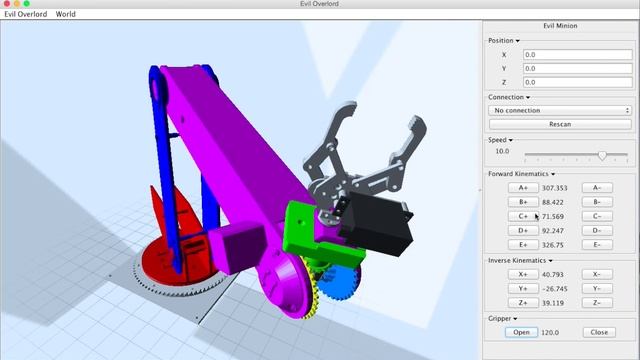This screenshot has height=360, width=640.
Task: Close the gripper
Action: [599, 332]
